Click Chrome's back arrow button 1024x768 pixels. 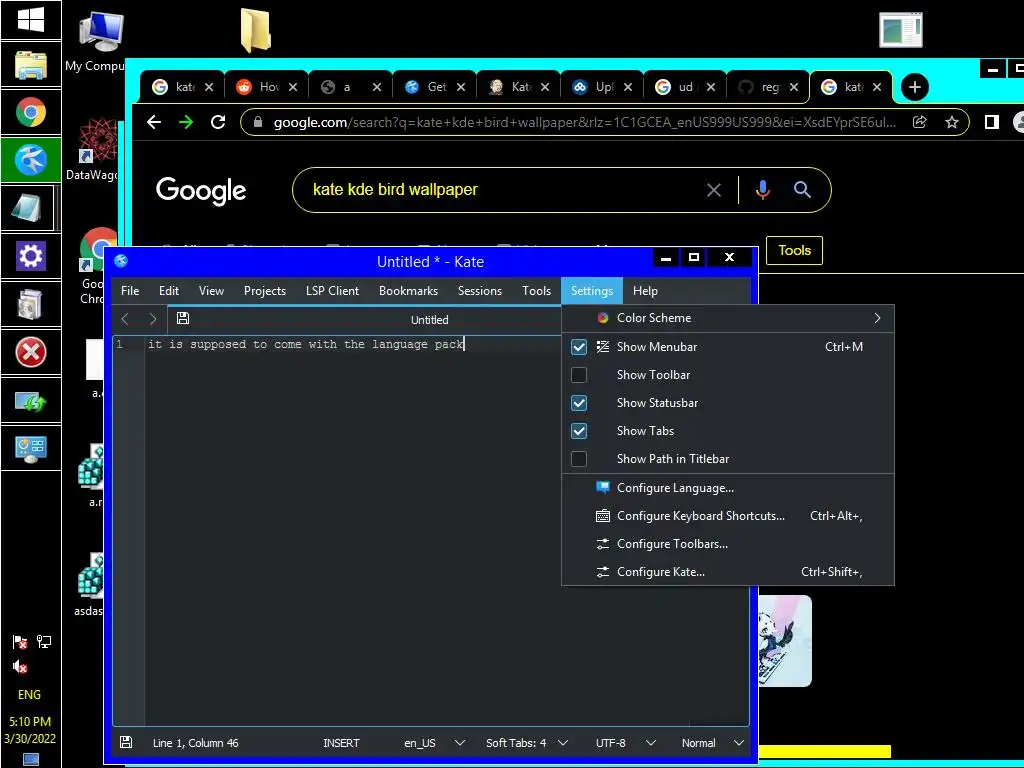(x=153, y=122)
